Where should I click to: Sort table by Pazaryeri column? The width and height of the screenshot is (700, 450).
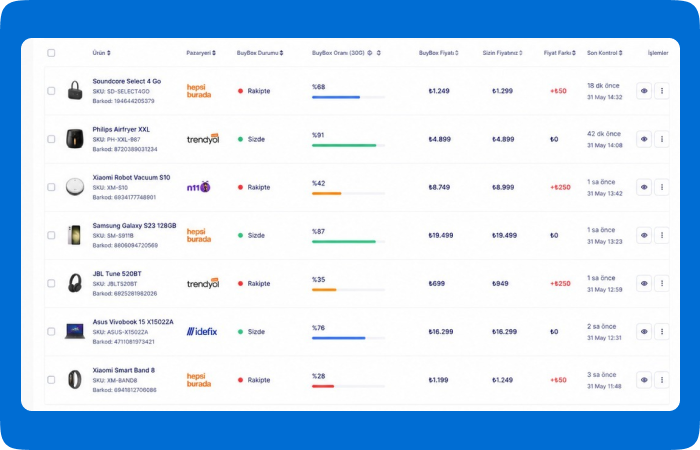pyautogui.click(x=201, y=53)
